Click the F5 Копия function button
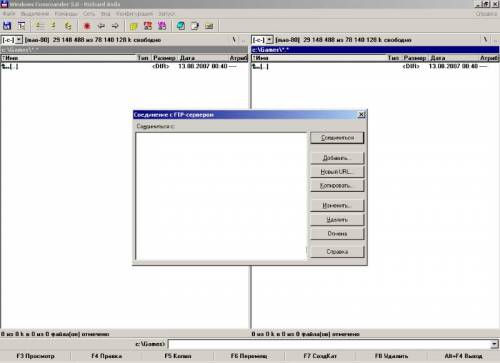The image size is (500, 363). (178, 356)
